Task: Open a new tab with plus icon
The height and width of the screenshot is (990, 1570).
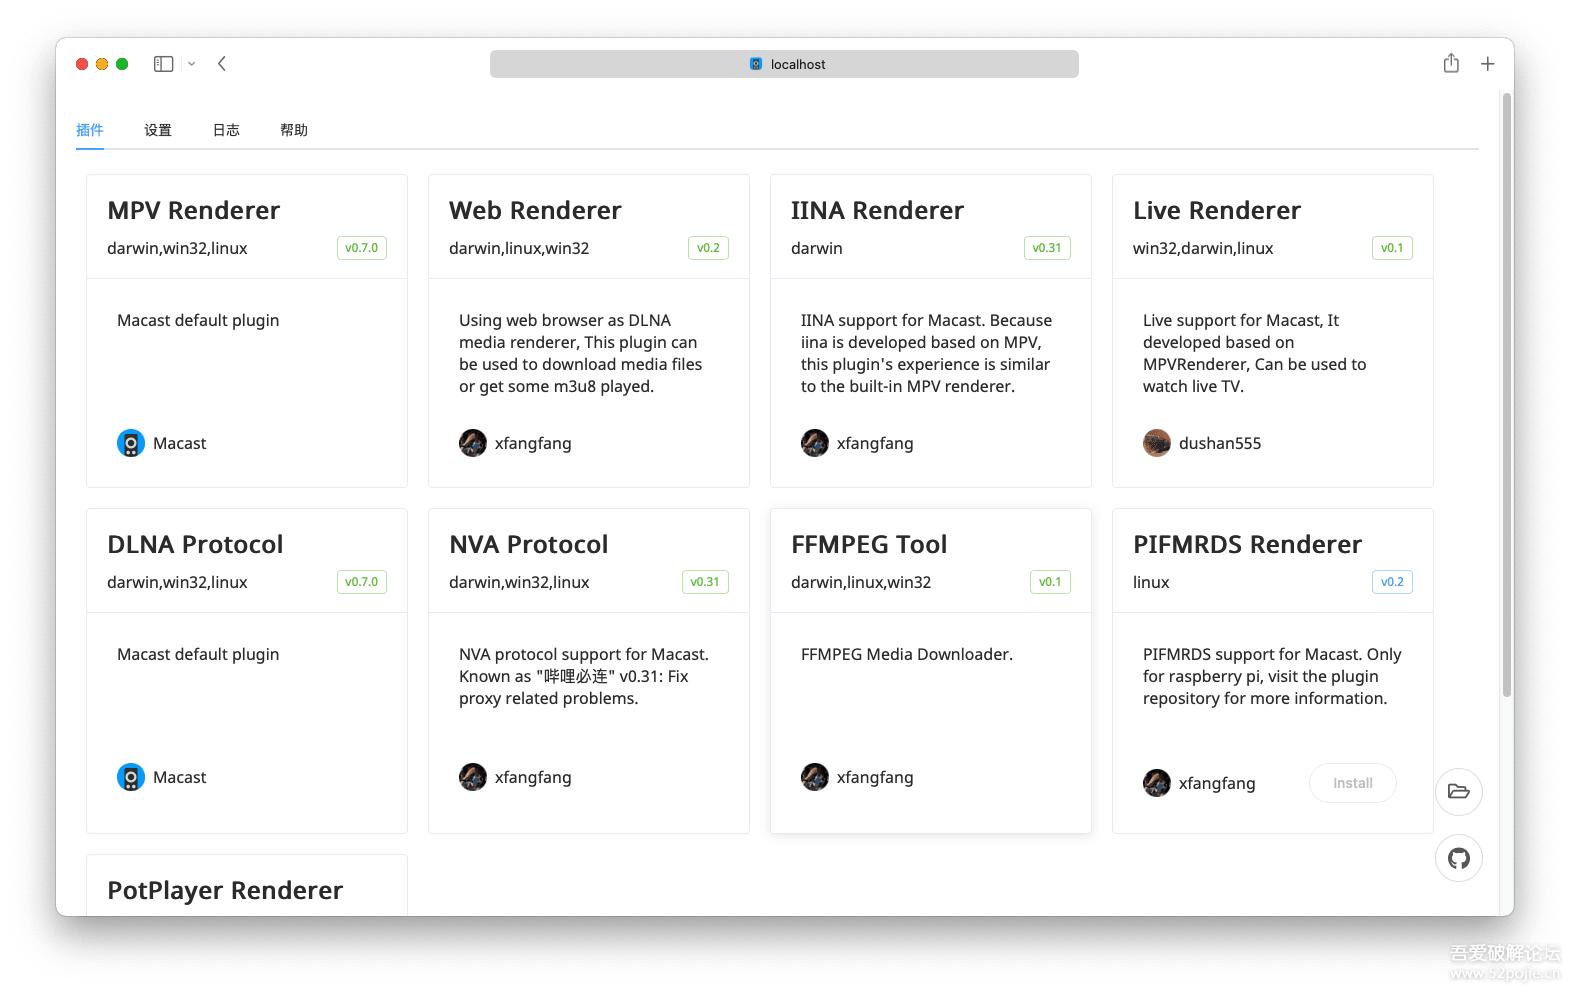Action: coord(1488,64)
